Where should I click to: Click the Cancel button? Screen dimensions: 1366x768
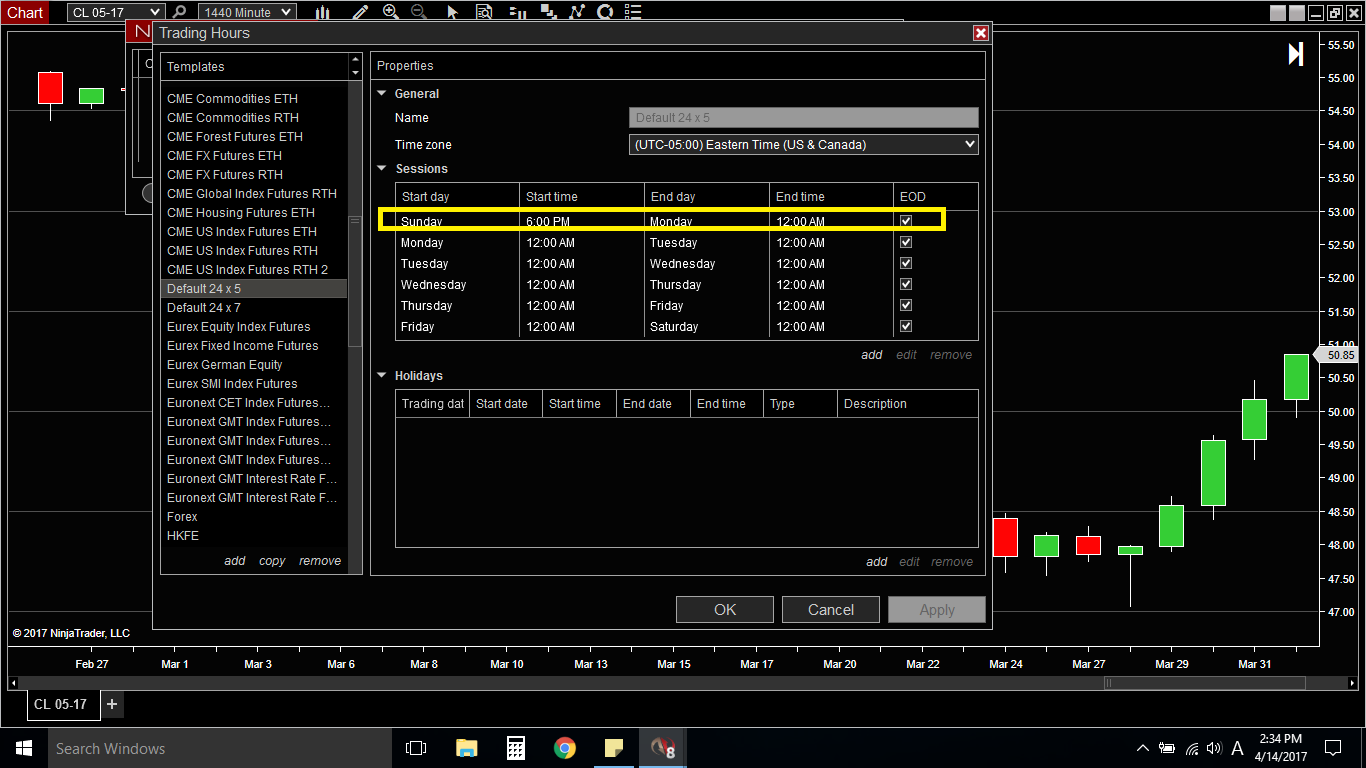[831, 610]
